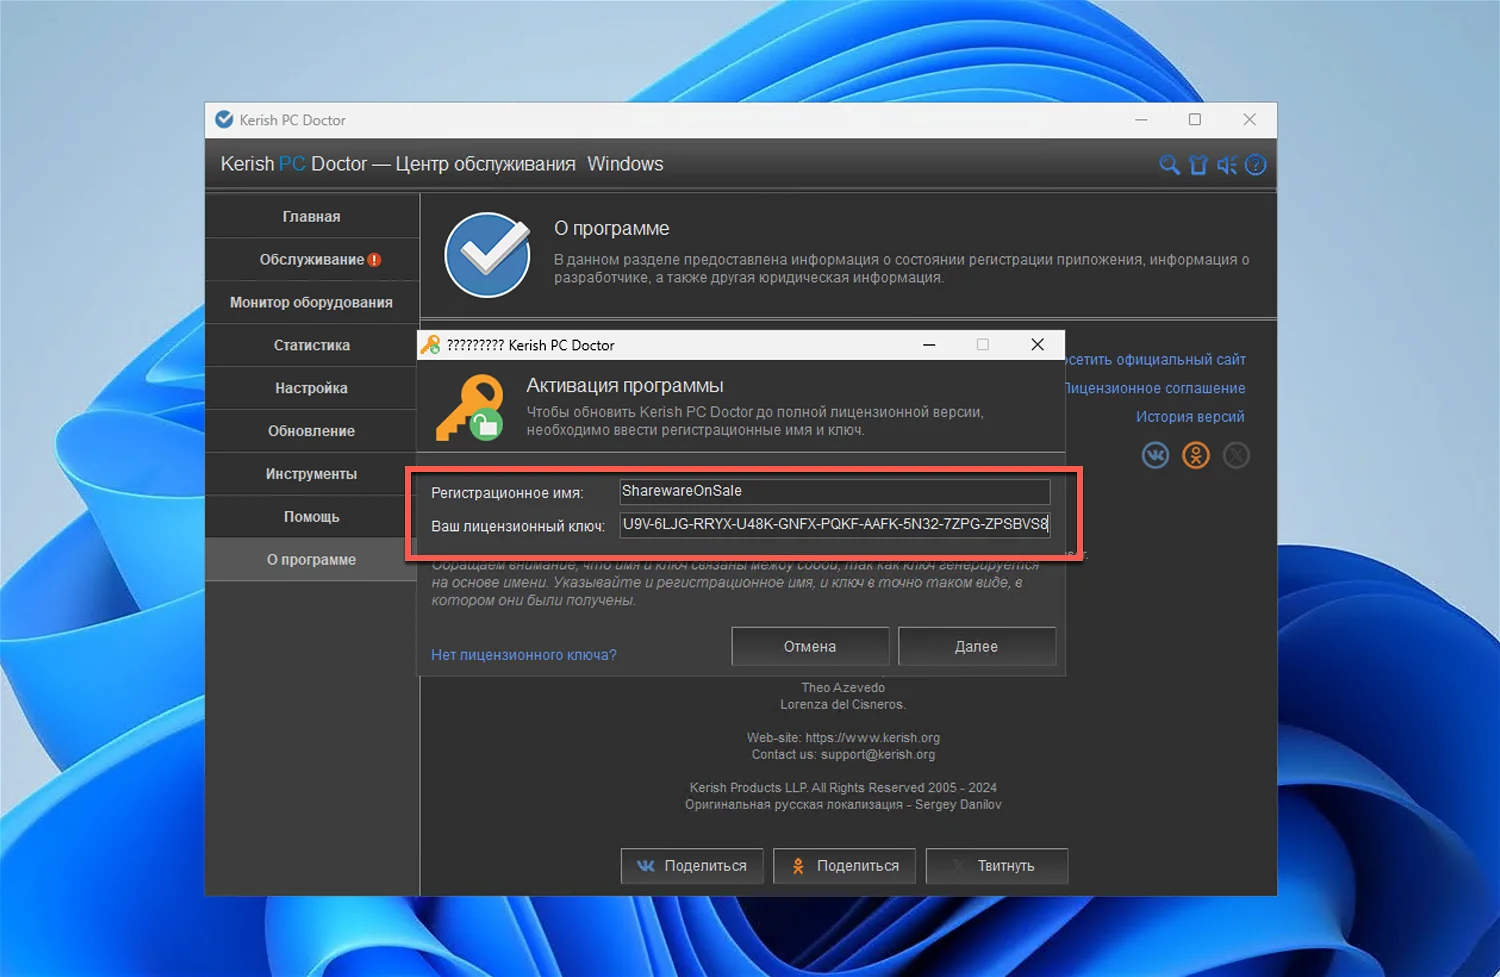Image resolution: width=1500 pixels, height=977 pixels.
Task: Open the Лицензионное соглашение link
Action: tap(1155, 388)
